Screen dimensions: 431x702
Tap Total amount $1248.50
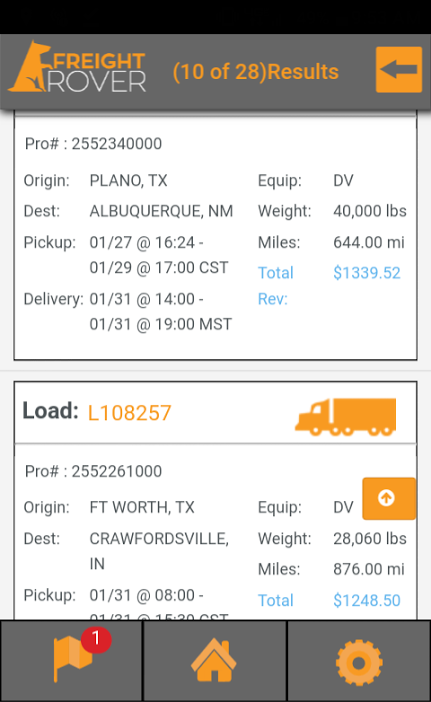[367, 600]
